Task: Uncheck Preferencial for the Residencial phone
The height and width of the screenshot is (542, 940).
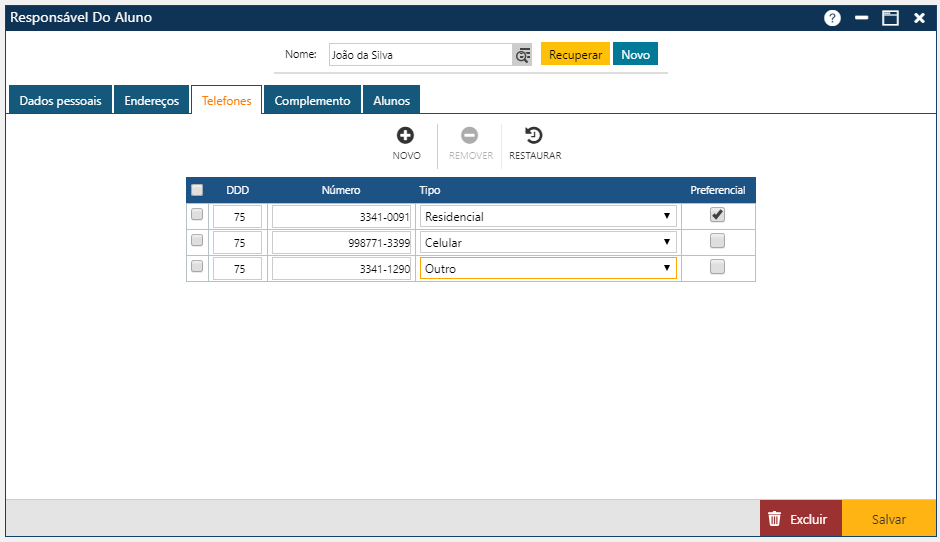Action: 717,215
